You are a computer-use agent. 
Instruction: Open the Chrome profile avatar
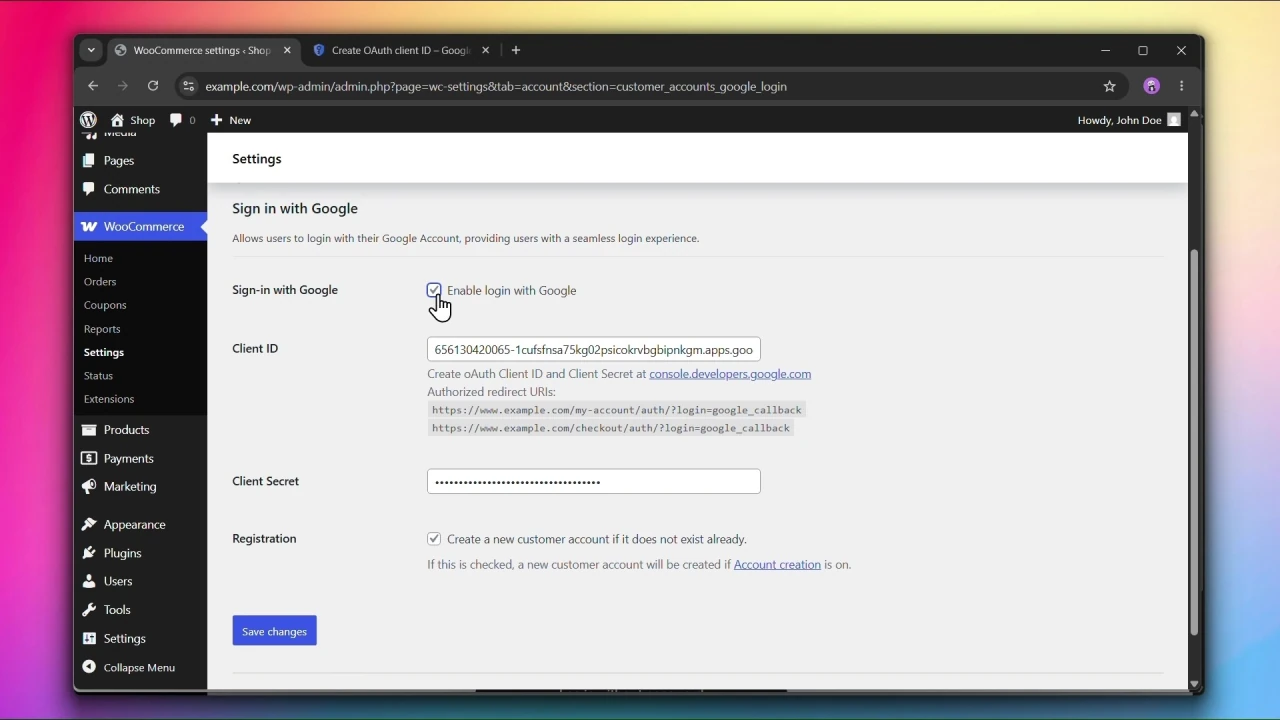(1152, 87)
